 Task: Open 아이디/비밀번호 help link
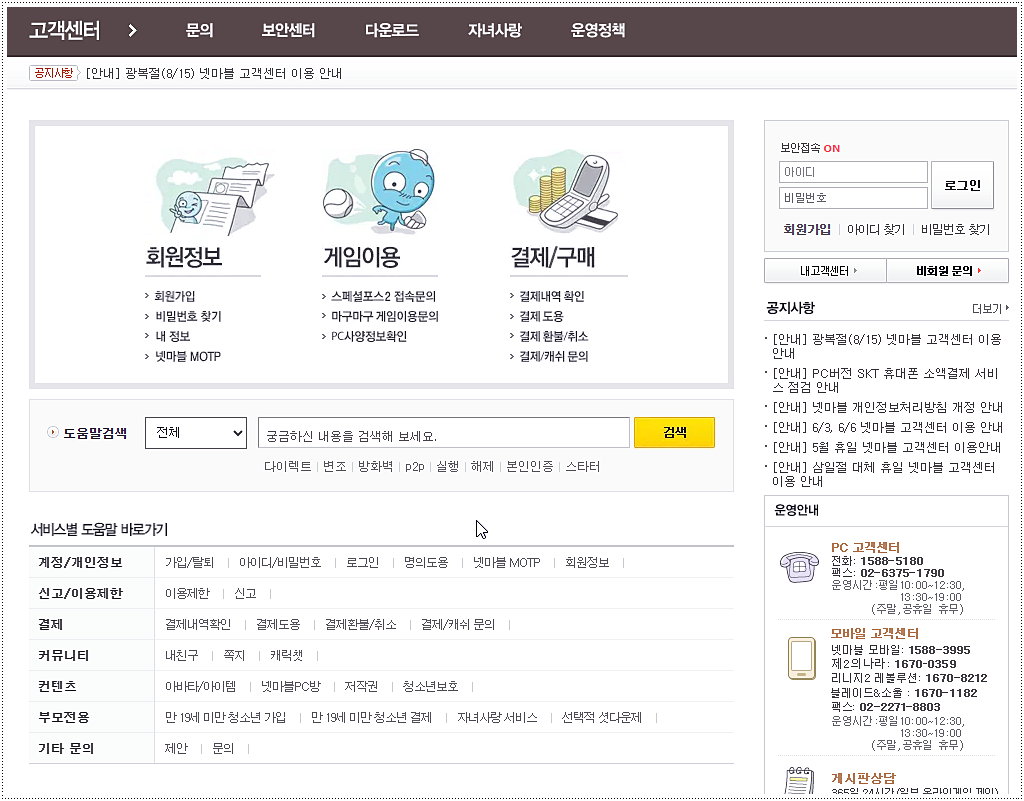pyautogui.click(x=280, y=563)
